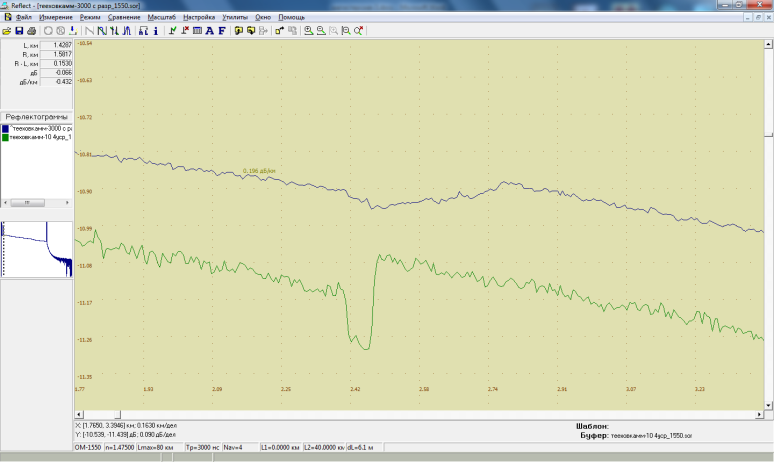Open the Утилиты menu
The image size is (774, 462).
point(235,17)
